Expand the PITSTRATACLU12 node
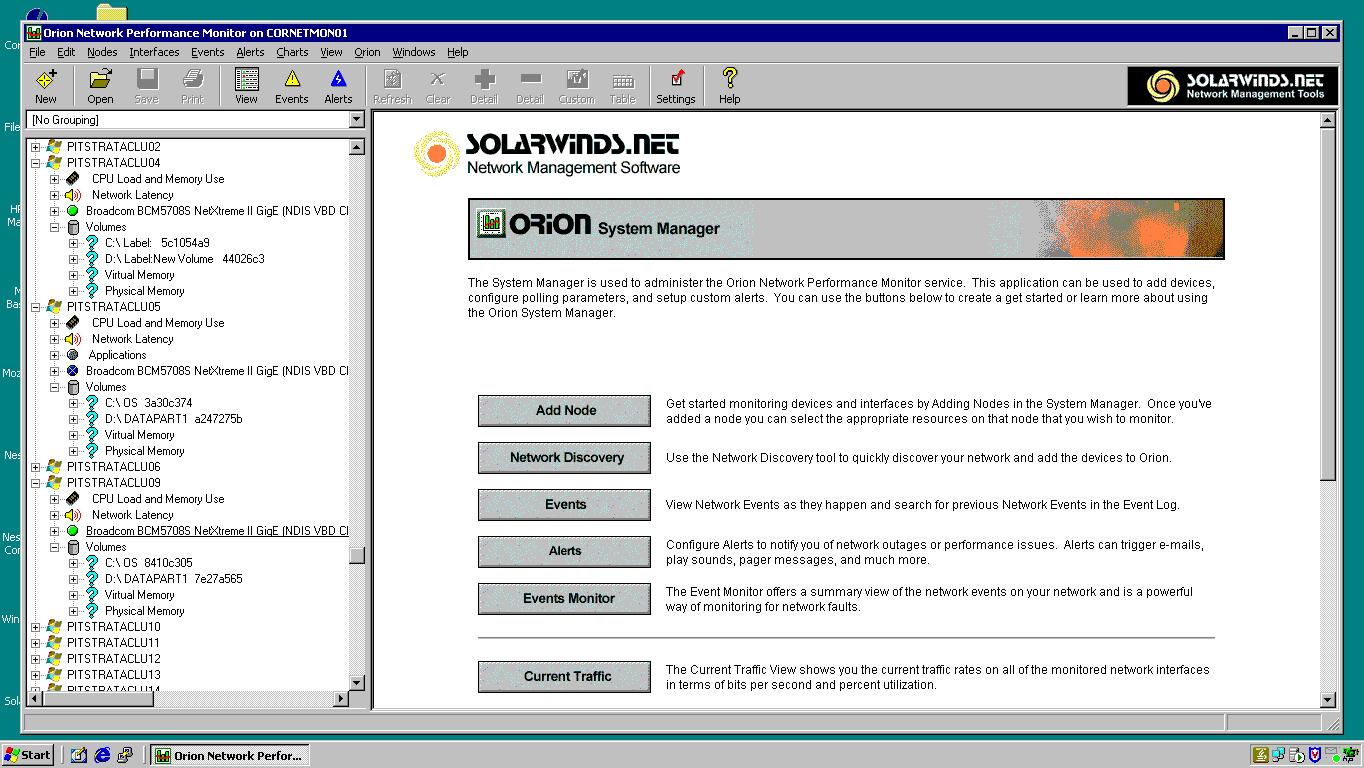1364x768 pixels. click(x=36, y=659)
